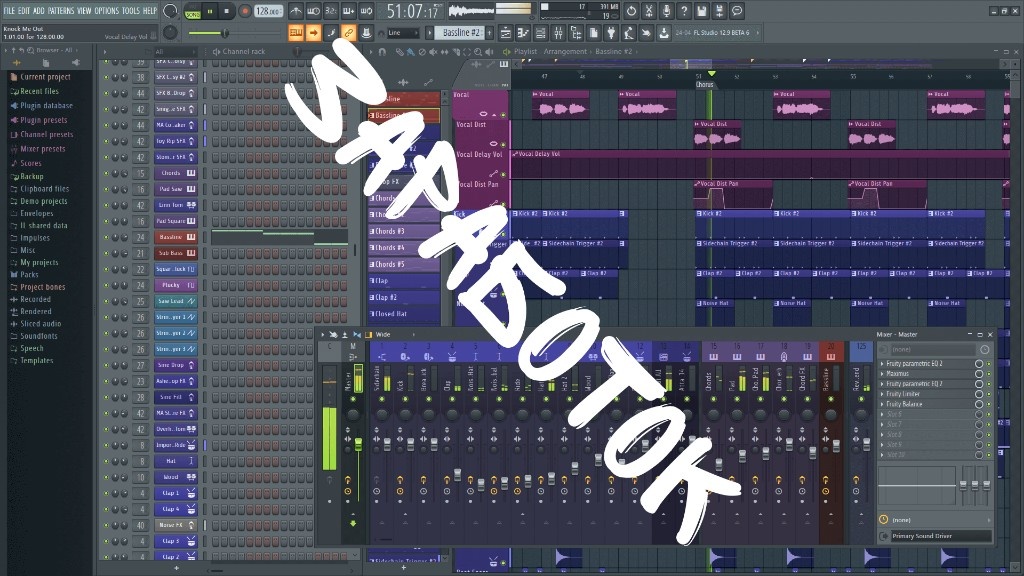This screenshot has height=576, width=1024.
Task: Click the plus button beside Bassline #2
Action: pos(489,33)
